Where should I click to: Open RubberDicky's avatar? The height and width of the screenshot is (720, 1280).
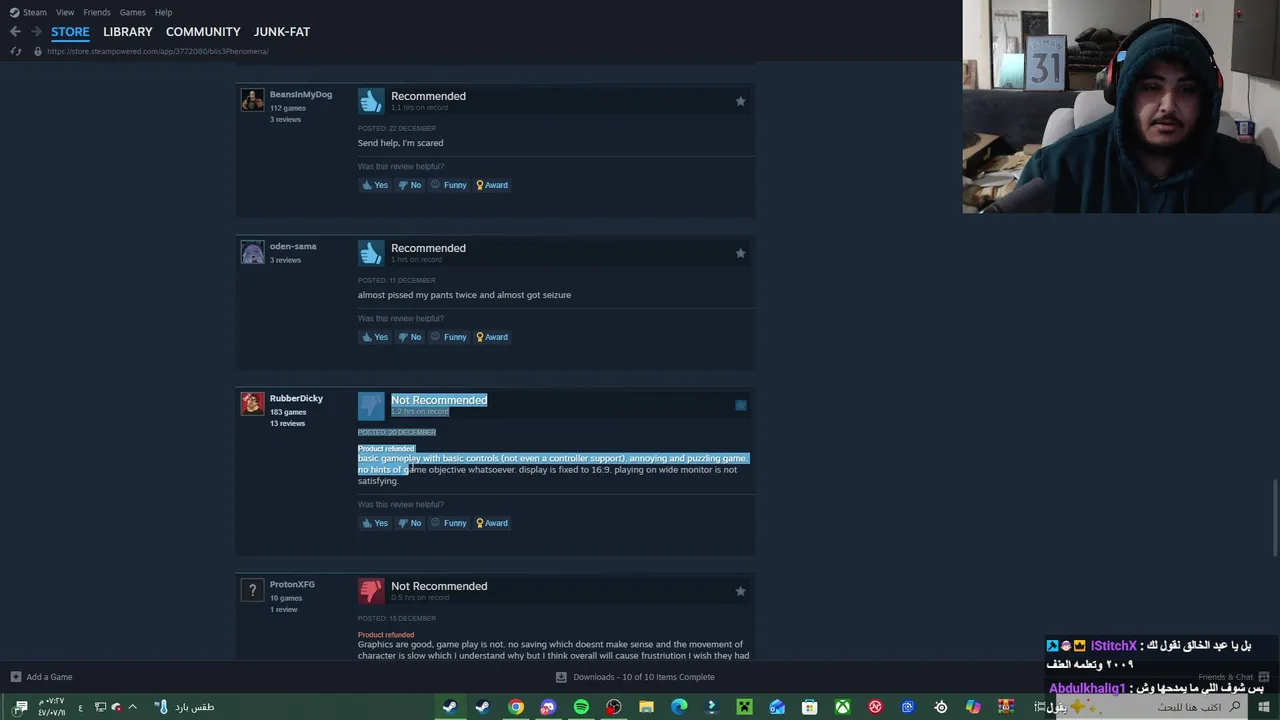click(x=252, y=404)
